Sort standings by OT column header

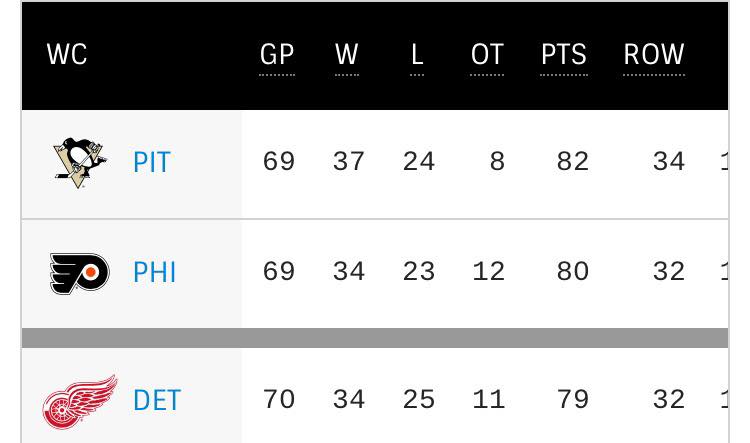[487, 54]
